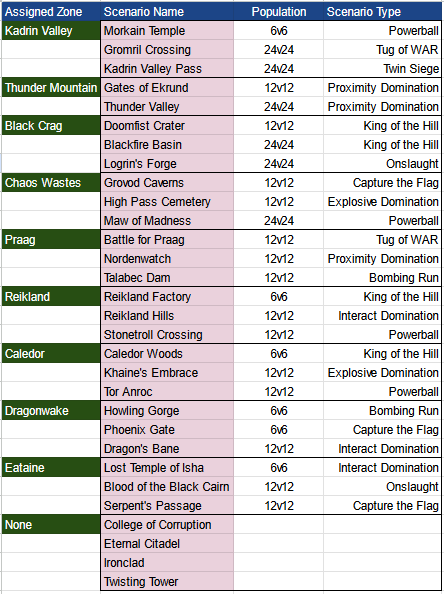Click the Morkain Temple scenario cell
This screenshot has height=594, width=444.
[x=167, y=31]
